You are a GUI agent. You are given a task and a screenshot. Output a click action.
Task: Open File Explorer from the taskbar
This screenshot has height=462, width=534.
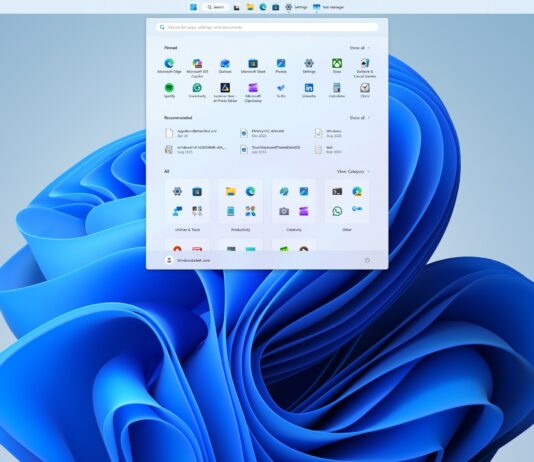250,7
